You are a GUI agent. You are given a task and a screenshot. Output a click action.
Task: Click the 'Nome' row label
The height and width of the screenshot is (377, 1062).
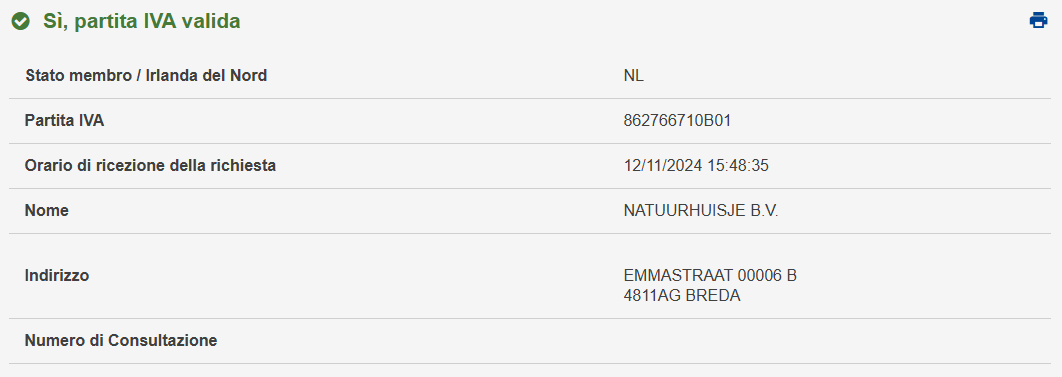(x=47, y=210)
